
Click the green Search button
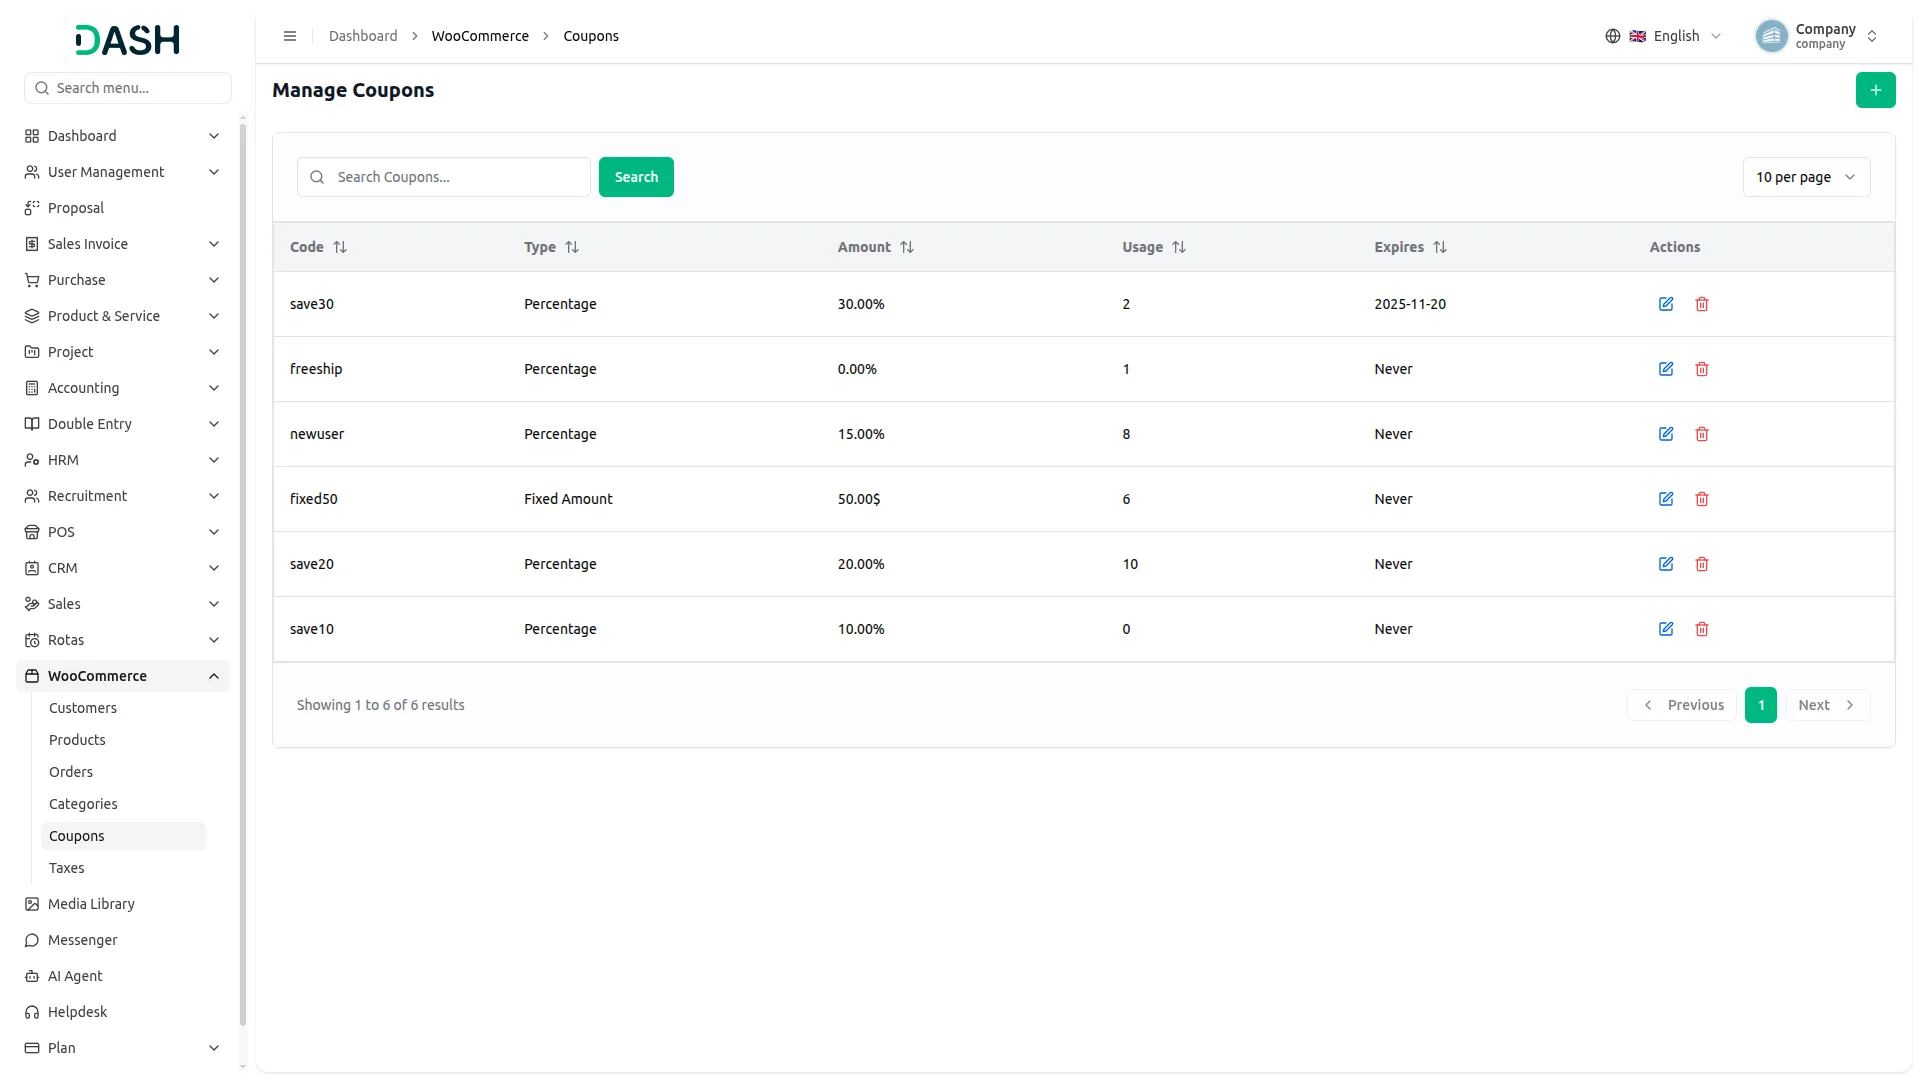(x=636, y=177)
